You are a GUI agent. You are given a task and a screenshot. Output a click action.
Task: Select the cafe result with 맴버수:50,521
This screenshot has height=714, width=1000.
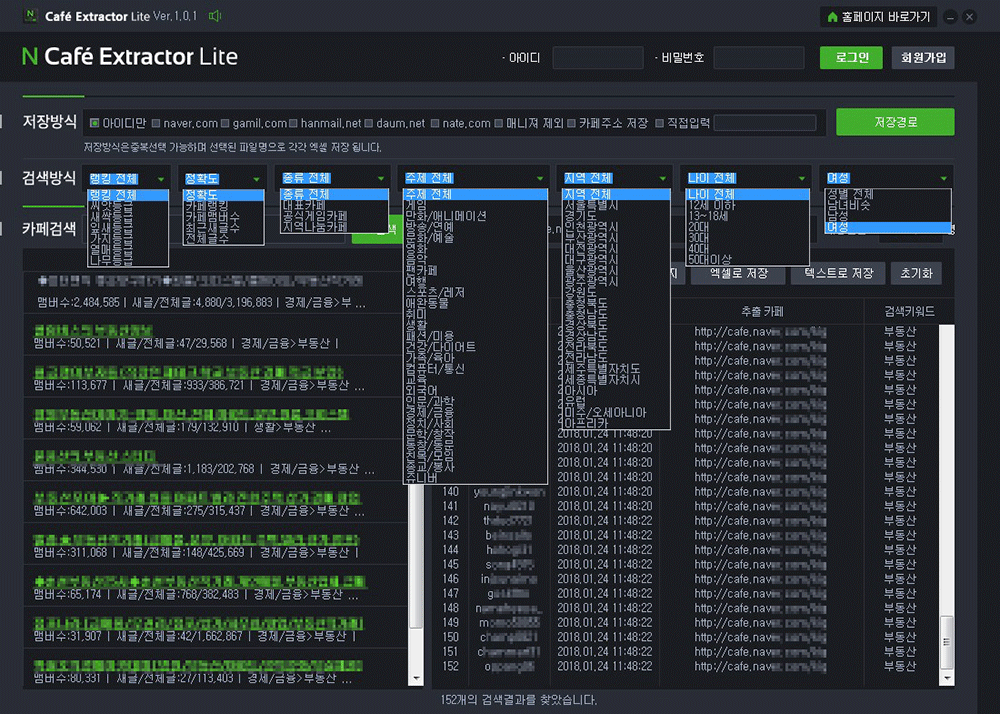(216, 337)
